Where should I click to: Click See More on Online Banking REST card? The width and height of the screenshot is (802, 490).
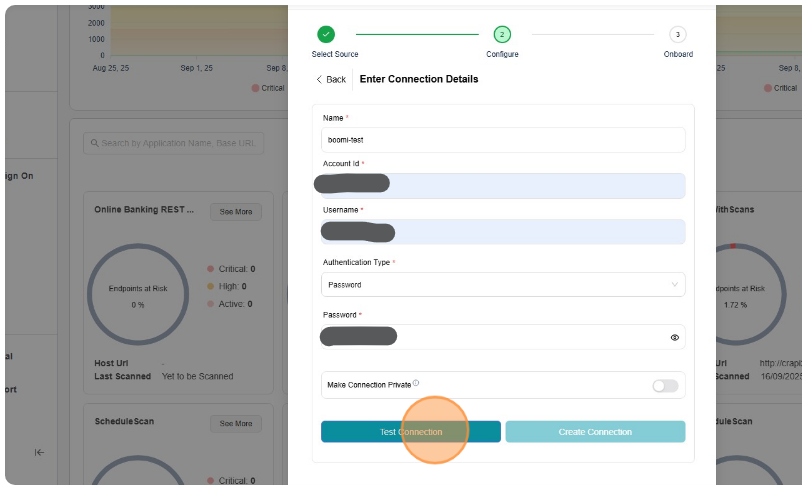pyautogui.click(x=236, y=212)
